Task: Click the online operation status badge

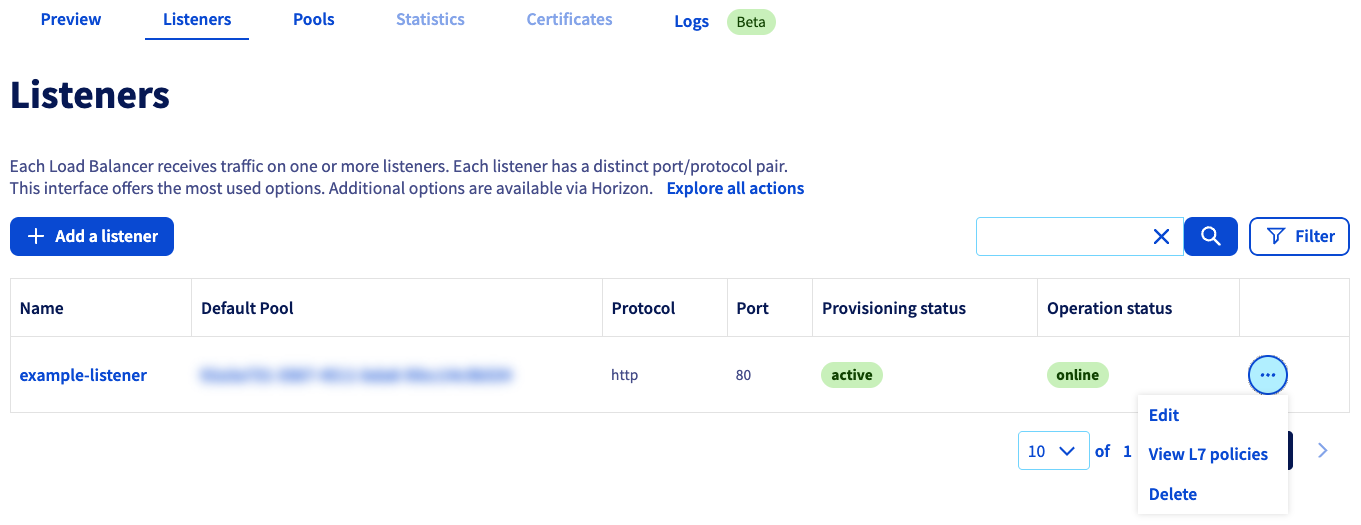Action: tap(1078, 375)
